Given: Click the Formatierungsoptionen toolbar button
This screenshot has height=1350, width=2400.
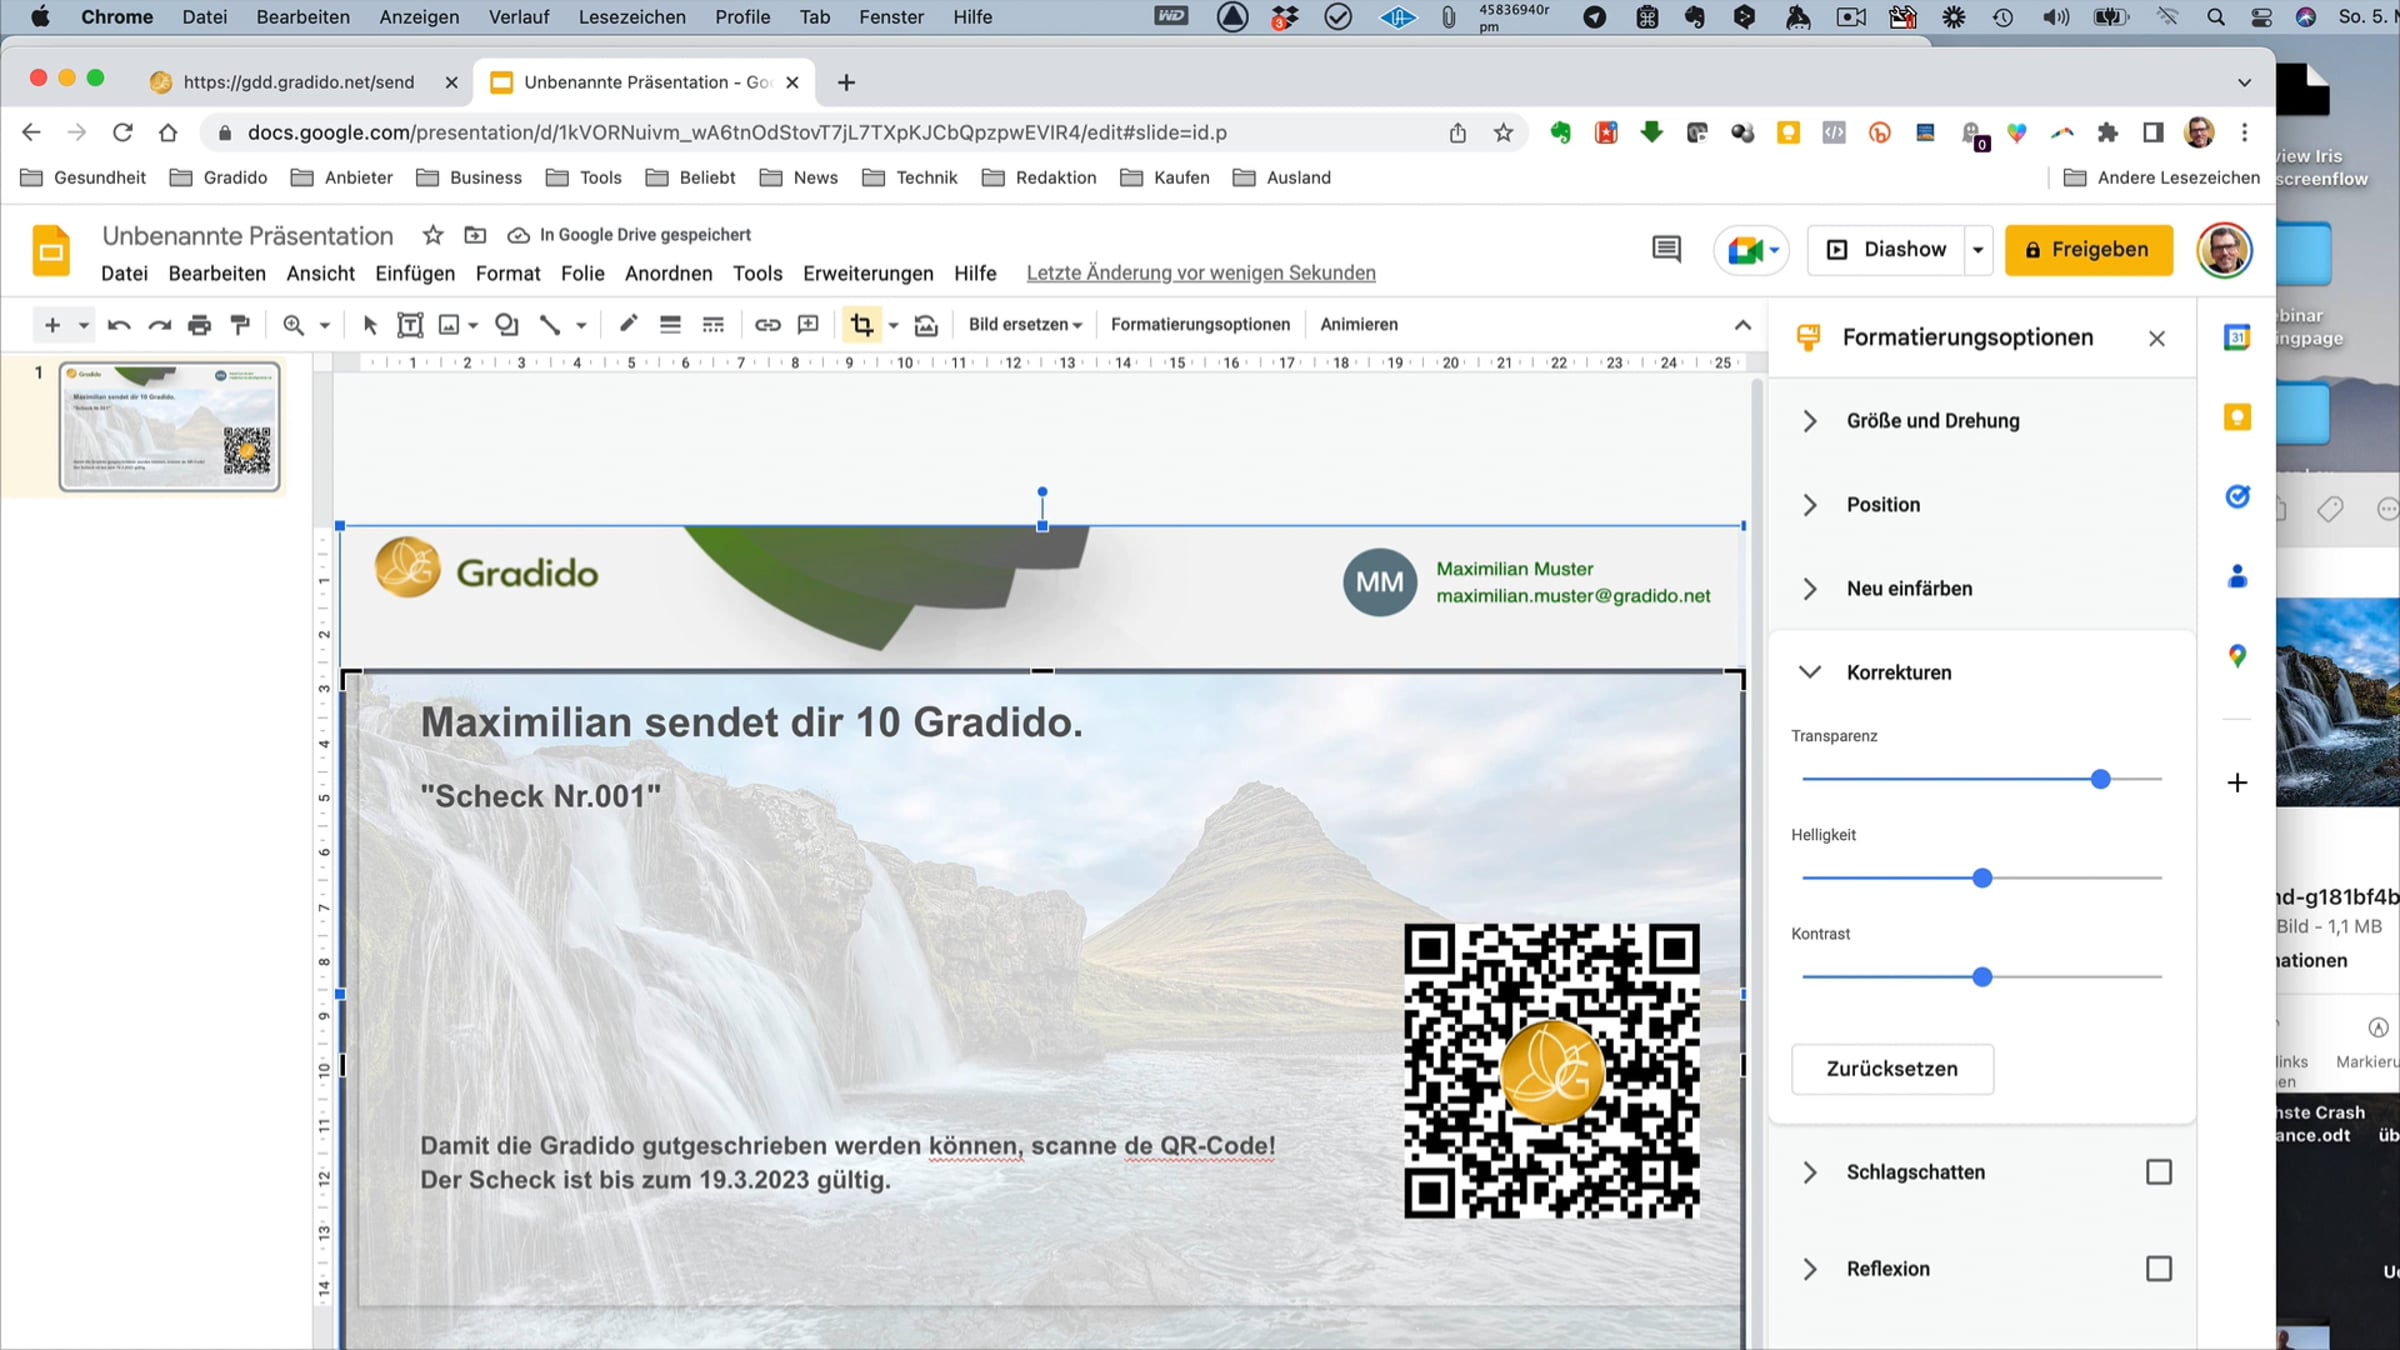Looking at the screenshot, I should pos(1200,325).
